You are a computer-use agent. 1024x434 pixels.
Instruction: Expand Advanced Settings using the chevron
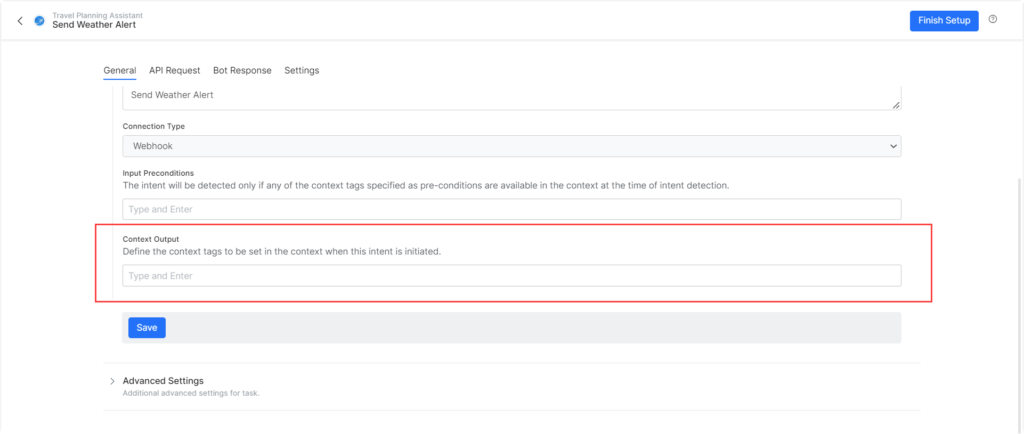coord(111,381)
